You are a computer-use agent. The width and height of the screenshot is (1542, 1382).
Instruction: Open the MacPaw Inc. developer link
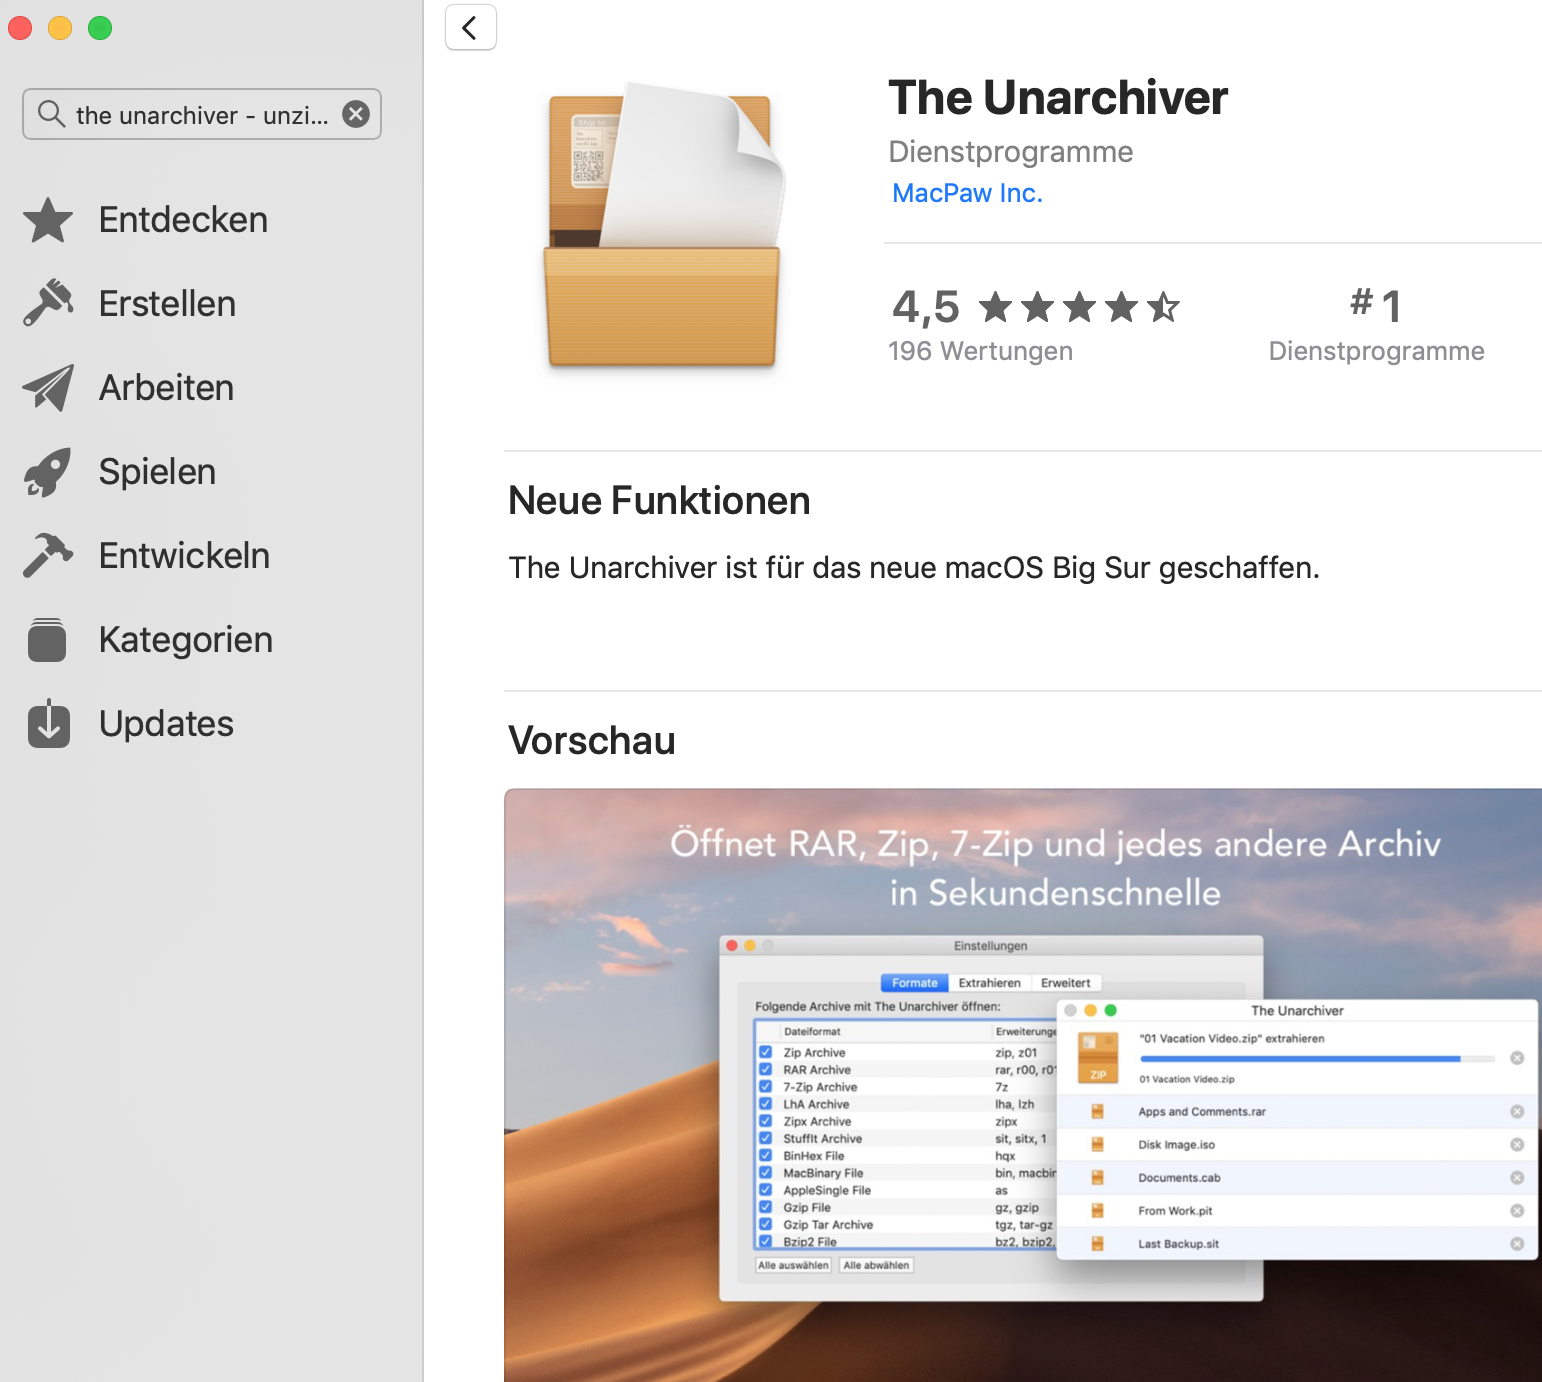(967, 193)
